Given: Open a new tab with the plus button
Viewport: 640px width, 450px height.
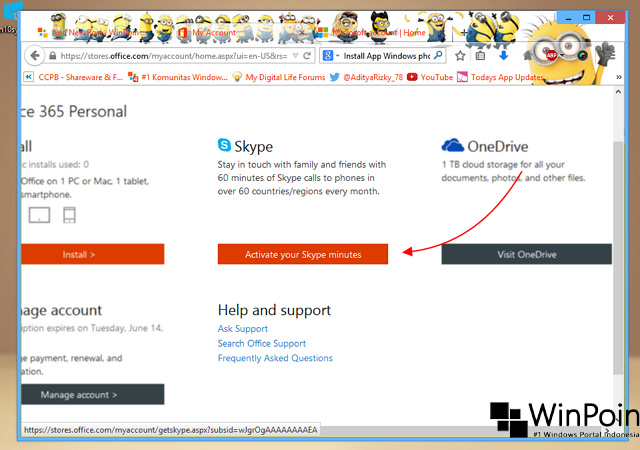Looking at the screenshot, I should click(464, 32).
